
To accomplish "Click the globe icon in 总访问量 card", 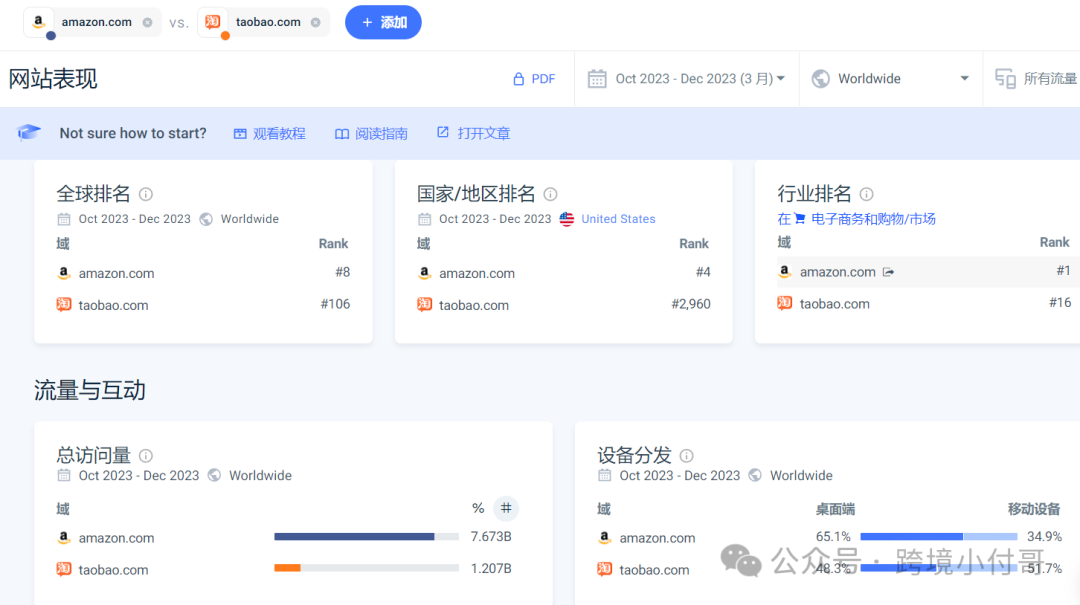I will pyautogui.click(x=214, y=475).
